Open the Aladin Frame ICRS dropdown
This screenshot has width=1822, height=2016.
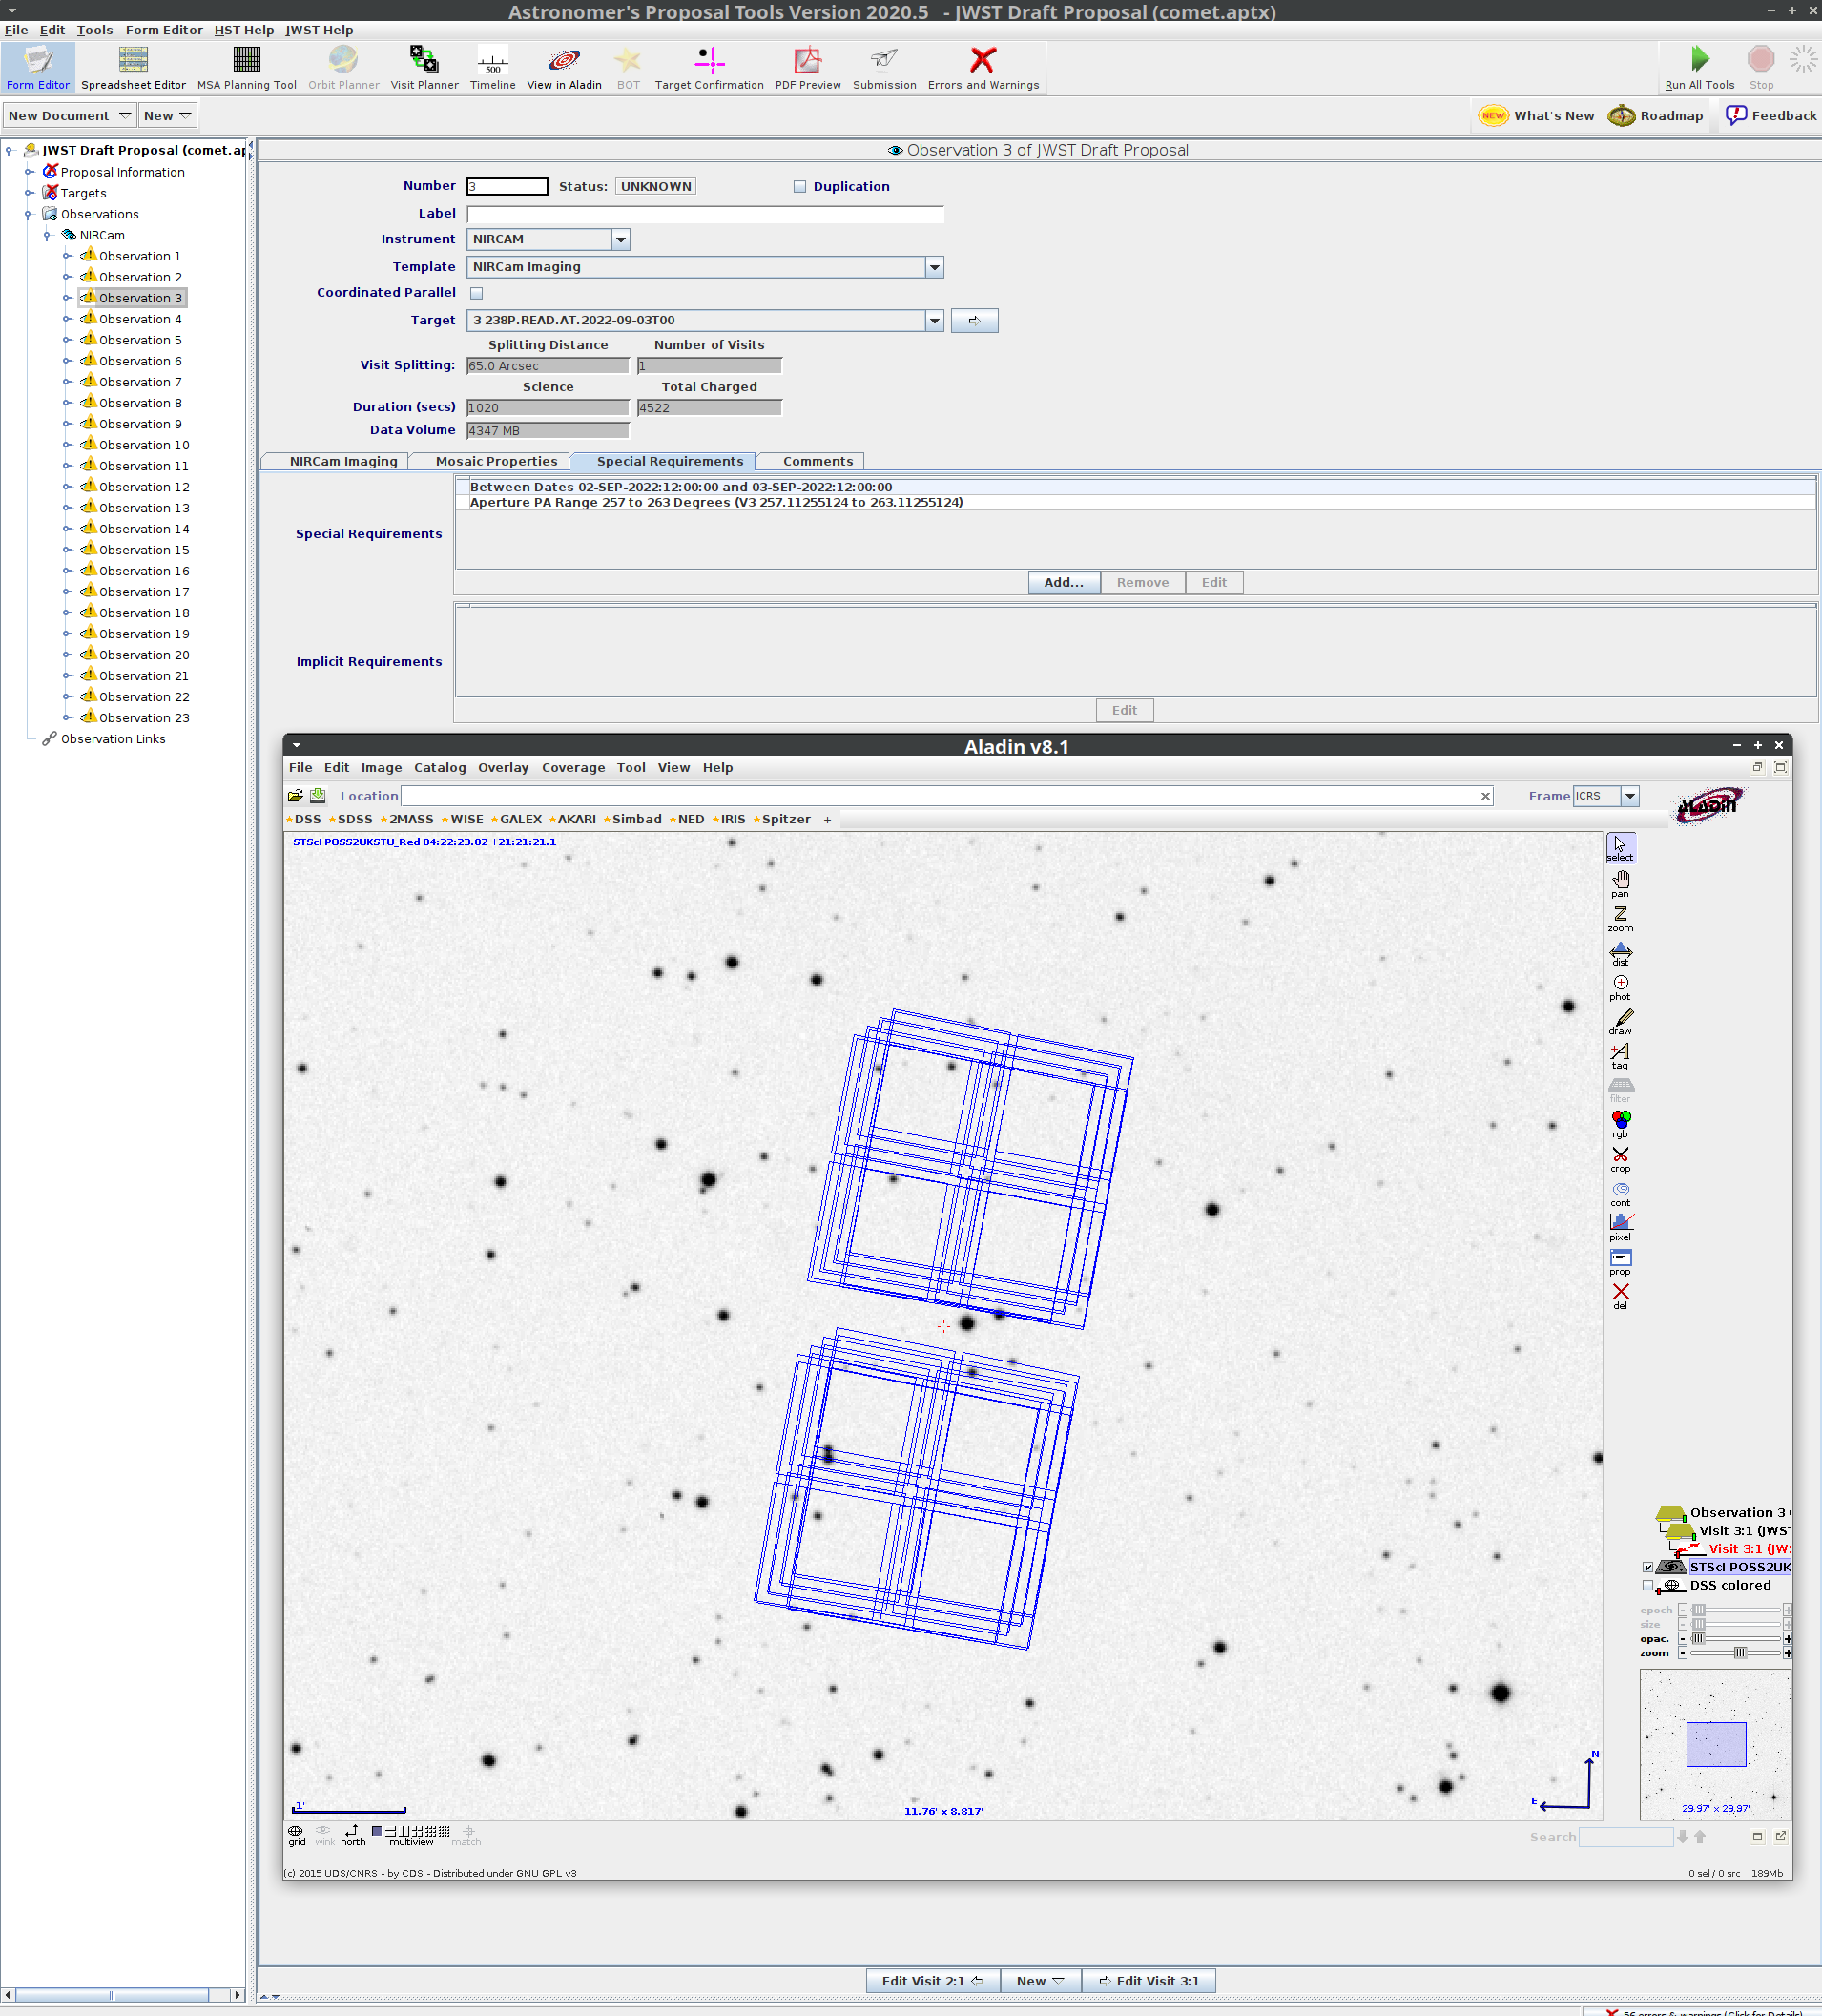tap(1630, 796)
